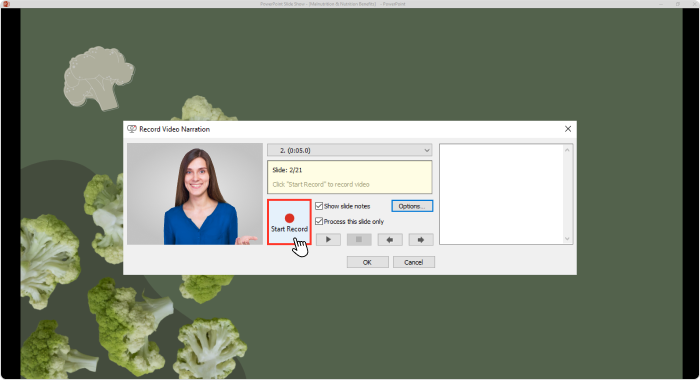Image resolution: width=700 pixels, height=380 pixels.
Task: Toggle the Show slide notes checkbox
Action: [x=319, y=206]
